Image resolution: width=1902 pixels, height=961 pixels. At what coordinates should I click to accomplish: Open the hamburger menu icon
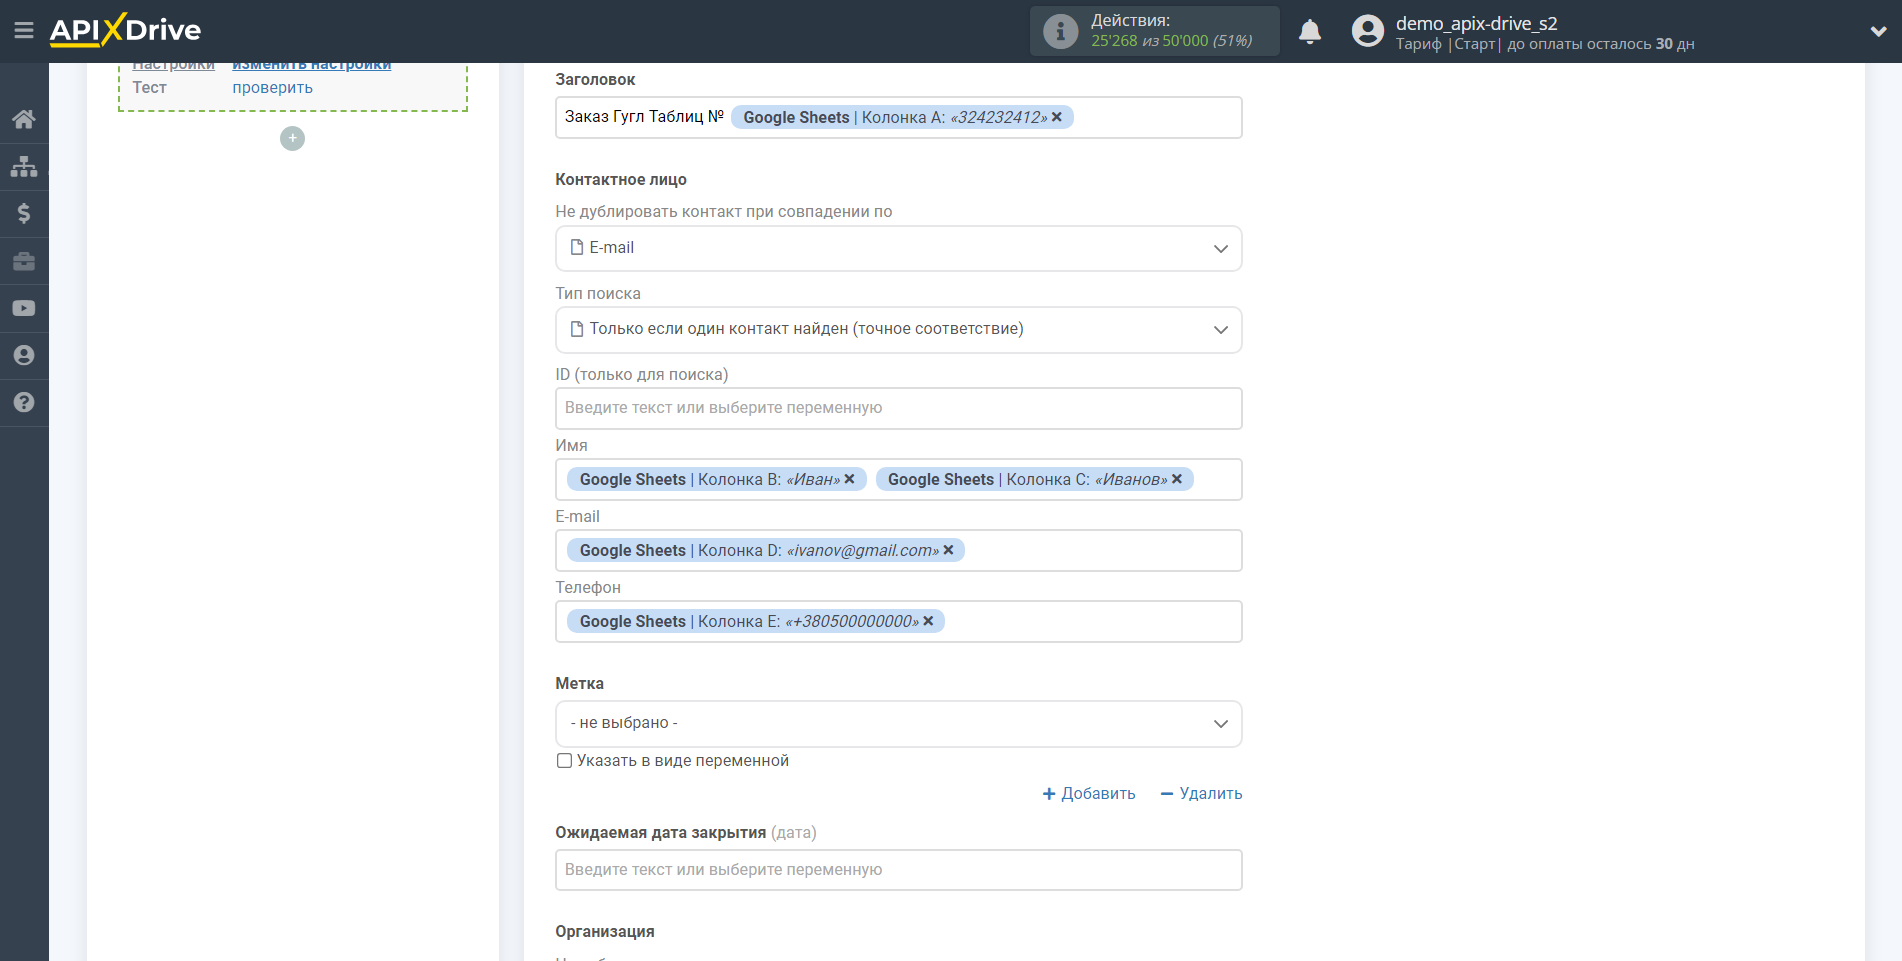24,31
